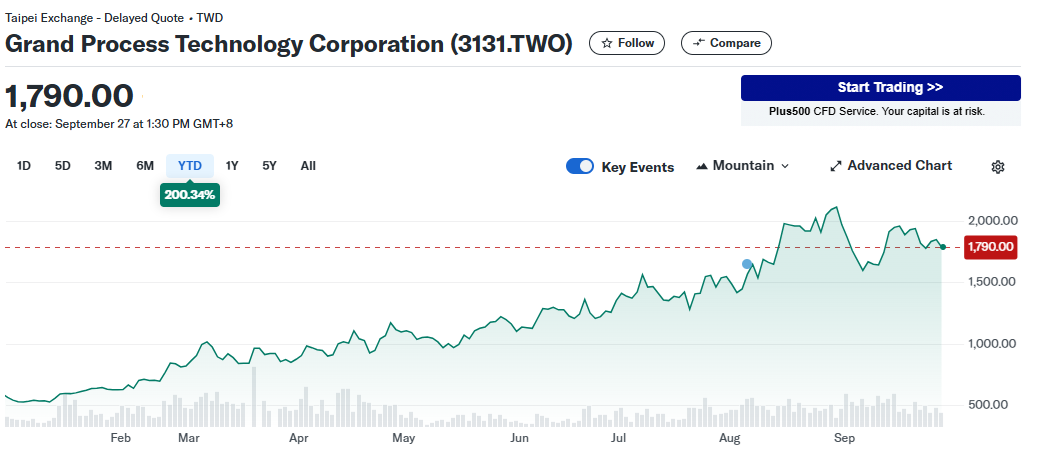
Task: Show the 1Y time range
Action: click(232, 166)
